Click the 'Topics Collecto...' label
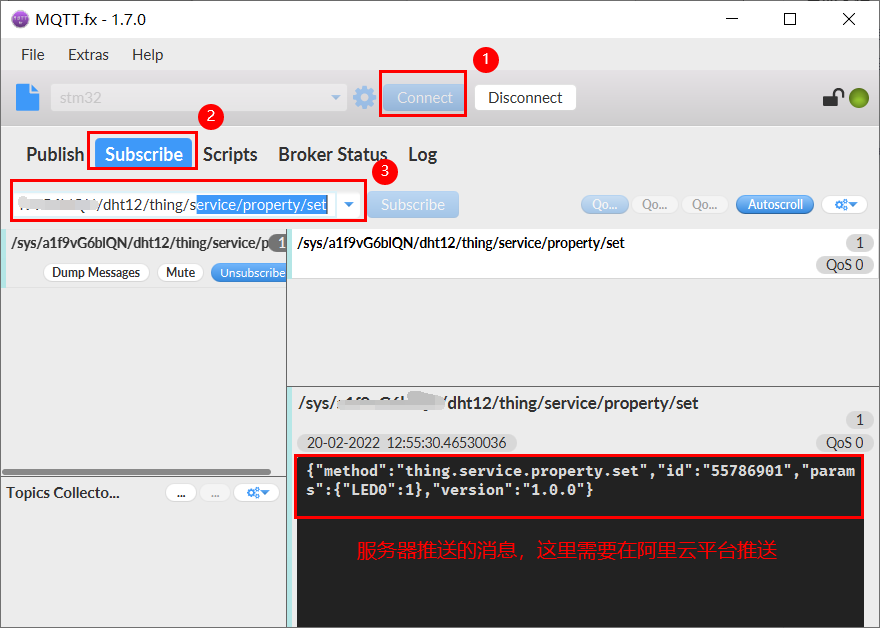 (63, 493)
